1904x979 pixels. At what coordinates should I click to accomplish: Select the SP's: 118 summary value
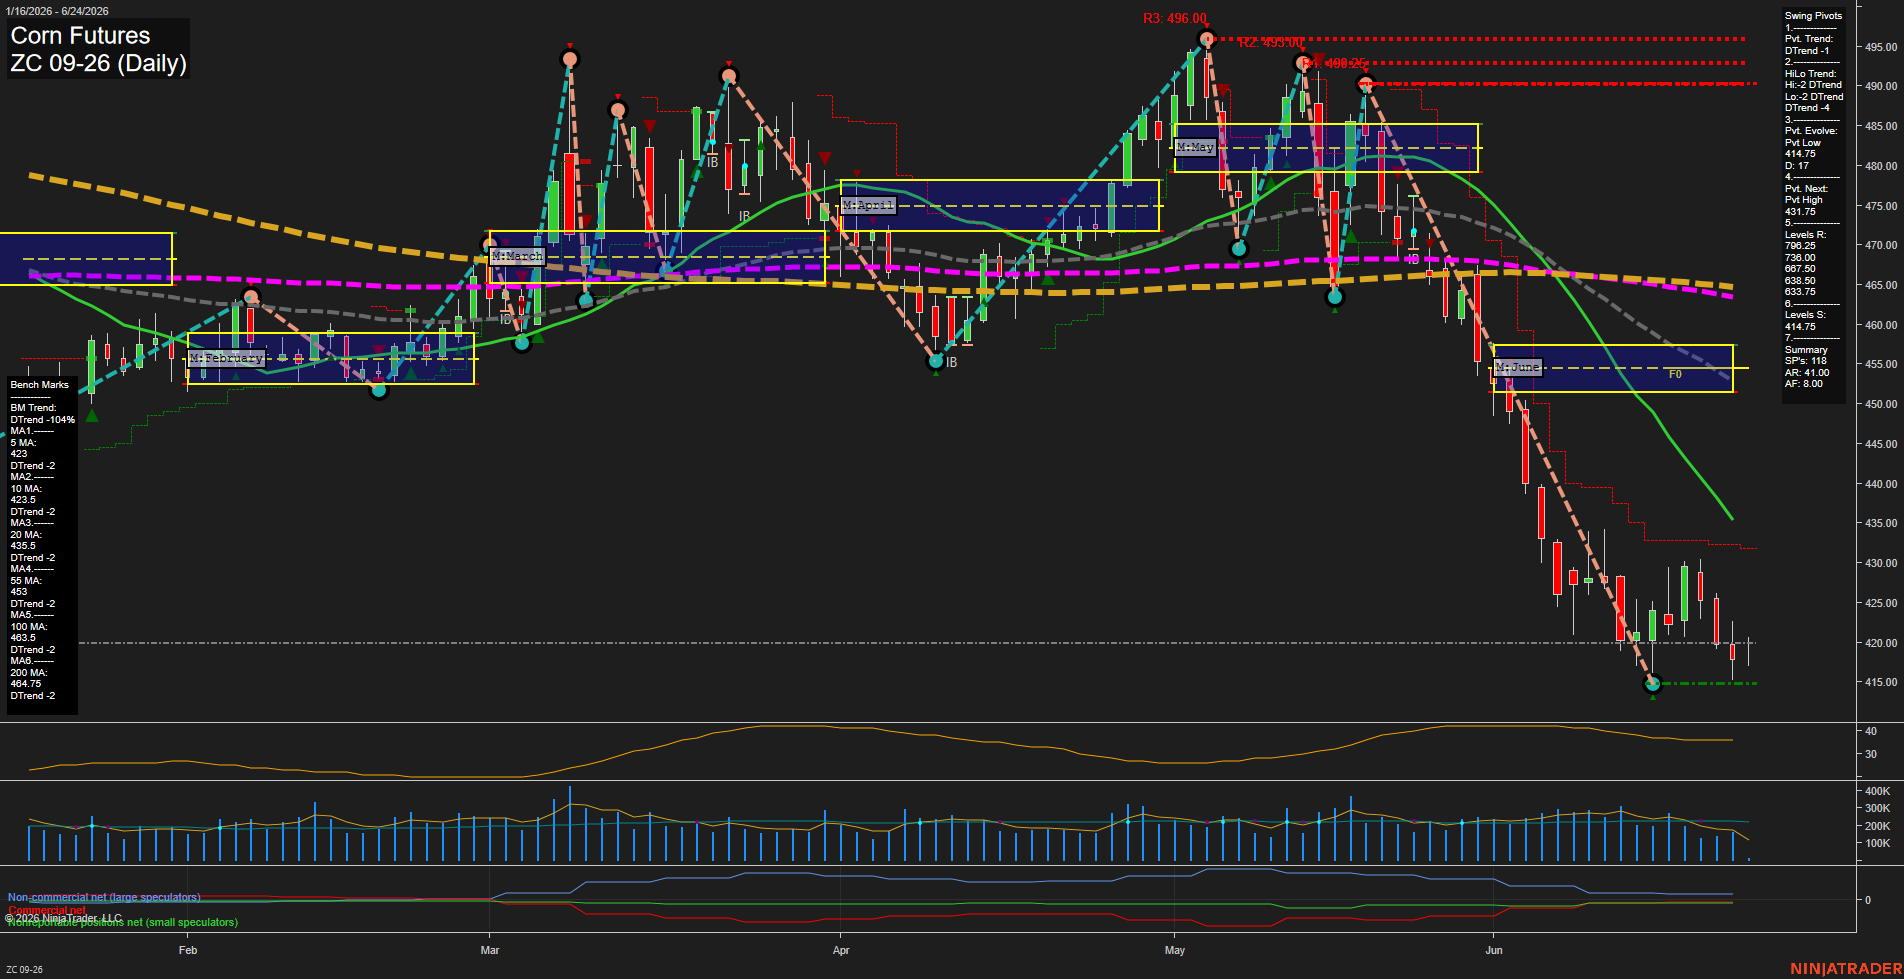pyautogui.click(x=1806, y=361)
